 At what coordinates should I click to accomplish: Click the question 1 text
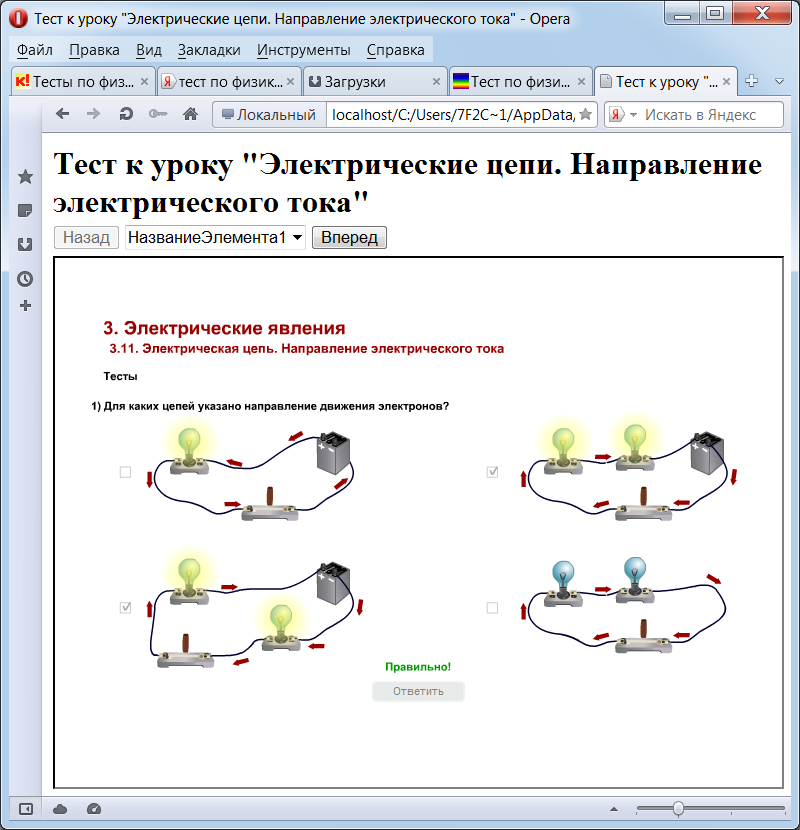[270, 406]
